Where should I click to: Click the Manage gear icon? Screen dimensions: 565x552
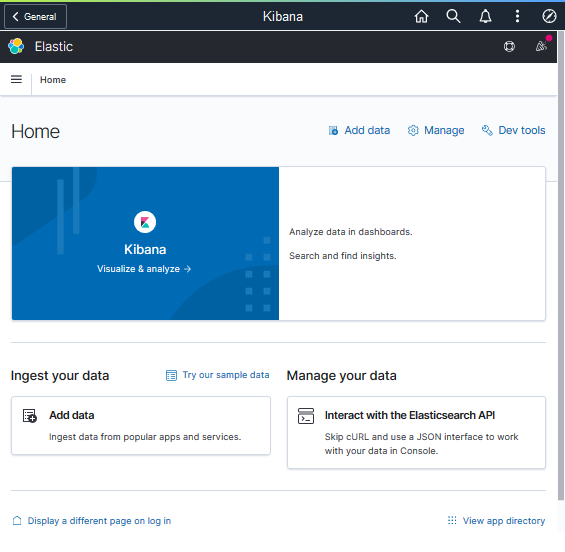click(x=413, y=130)
